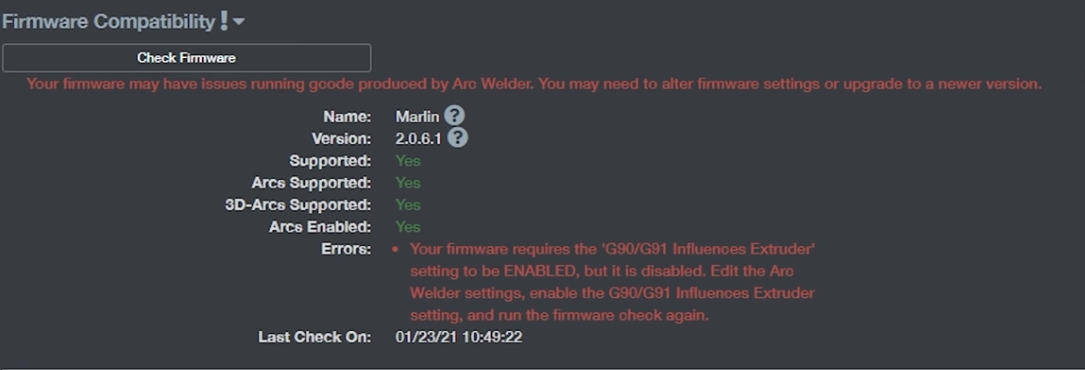This screenshot has width=1085, height=370.
Task: Click the 3D-Arcs Supported Yes value
Action: pos(408,205)
